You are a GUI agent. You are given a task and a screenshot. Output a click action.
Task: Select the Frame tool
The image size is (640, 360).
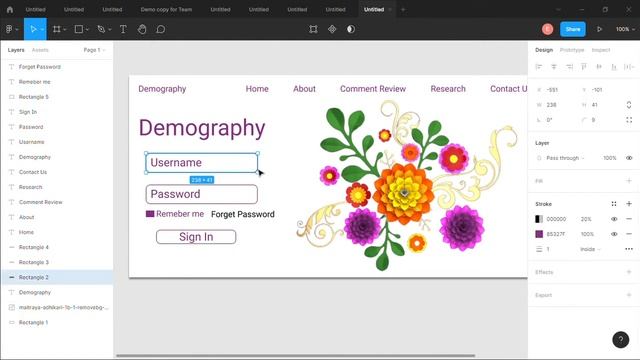(x=57, y=29)
